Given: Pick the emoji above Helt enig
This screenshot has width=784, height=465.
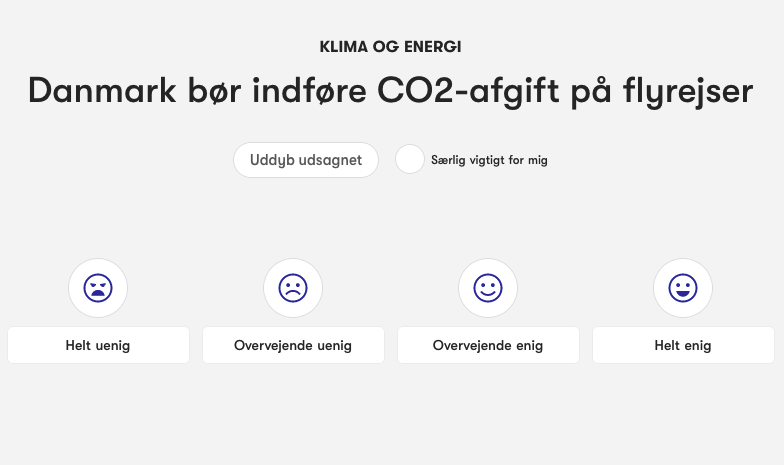Looking at the screenshot, I should point(683,288).
